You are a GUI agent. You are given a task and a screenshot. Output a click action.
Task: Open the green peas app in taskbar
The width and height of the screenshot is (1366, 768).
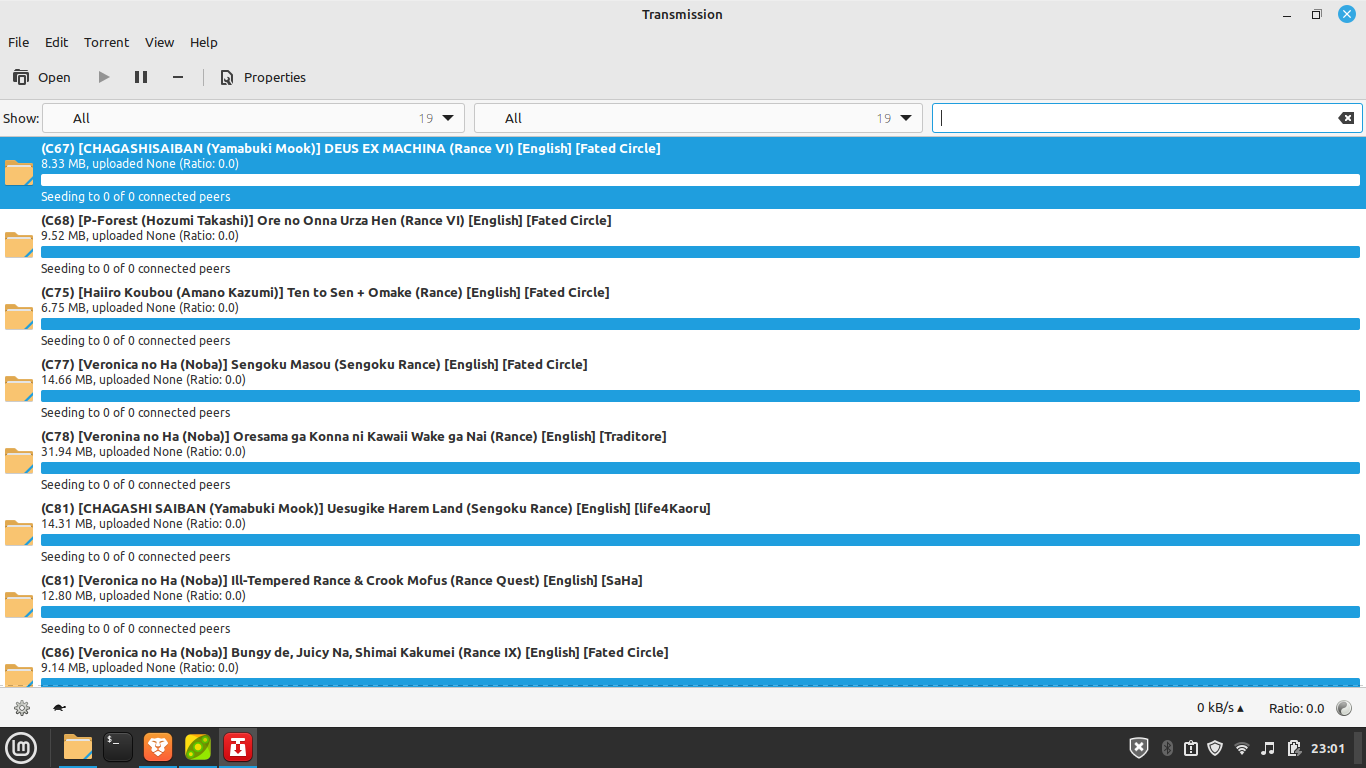click(x=198, y=747)
